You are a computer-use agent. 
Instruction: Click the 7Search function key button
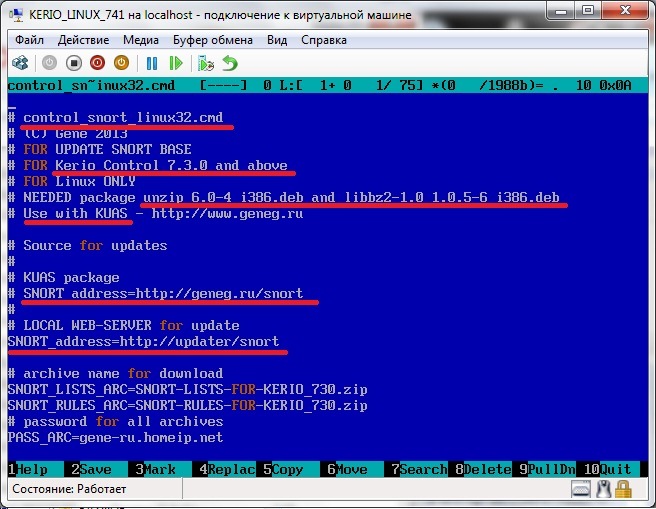[x=418, y=469]
